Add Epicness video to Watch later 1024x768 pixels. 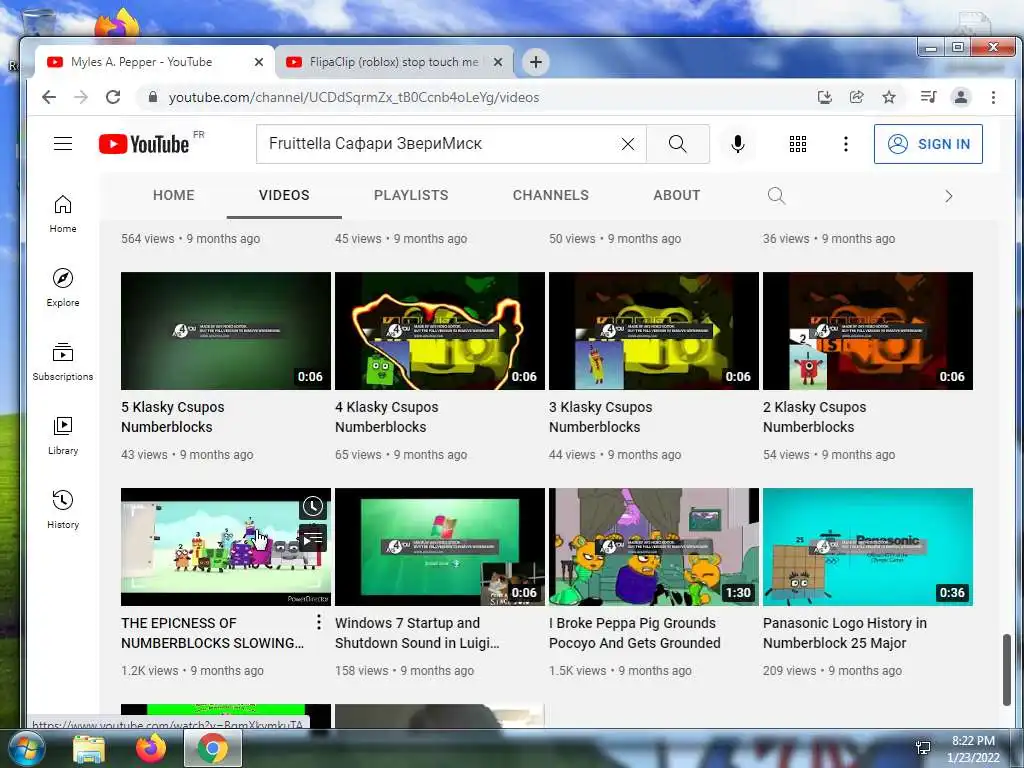point(313,506)
